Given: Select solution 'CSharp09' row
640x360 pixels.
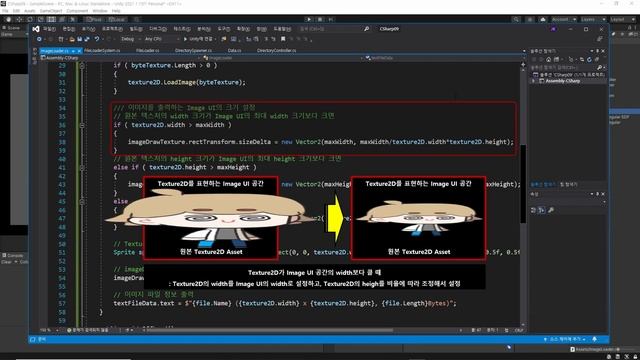Looking at the screenshot, I should [x=568, y=75].
